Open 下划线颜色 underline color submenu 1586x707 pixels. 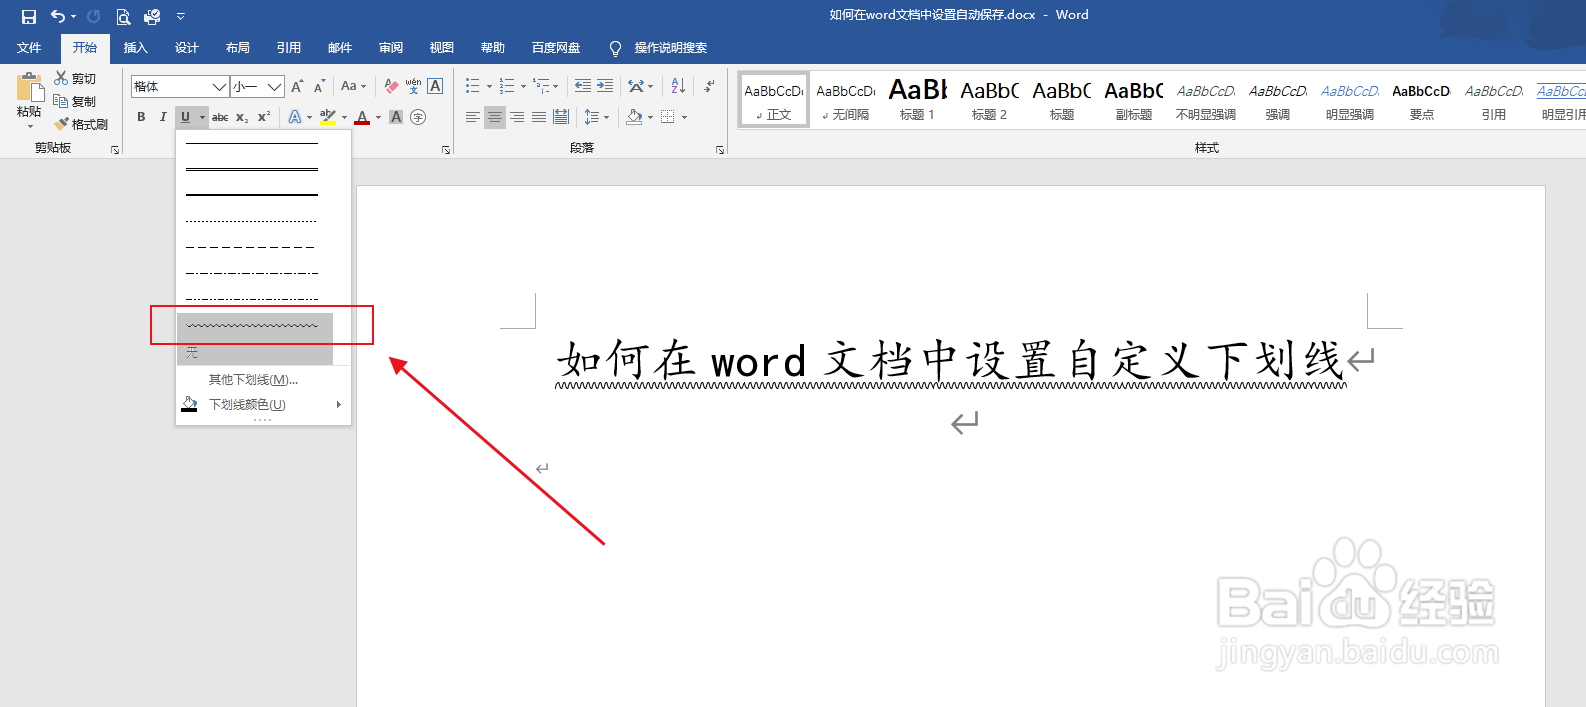click(263, 405)
